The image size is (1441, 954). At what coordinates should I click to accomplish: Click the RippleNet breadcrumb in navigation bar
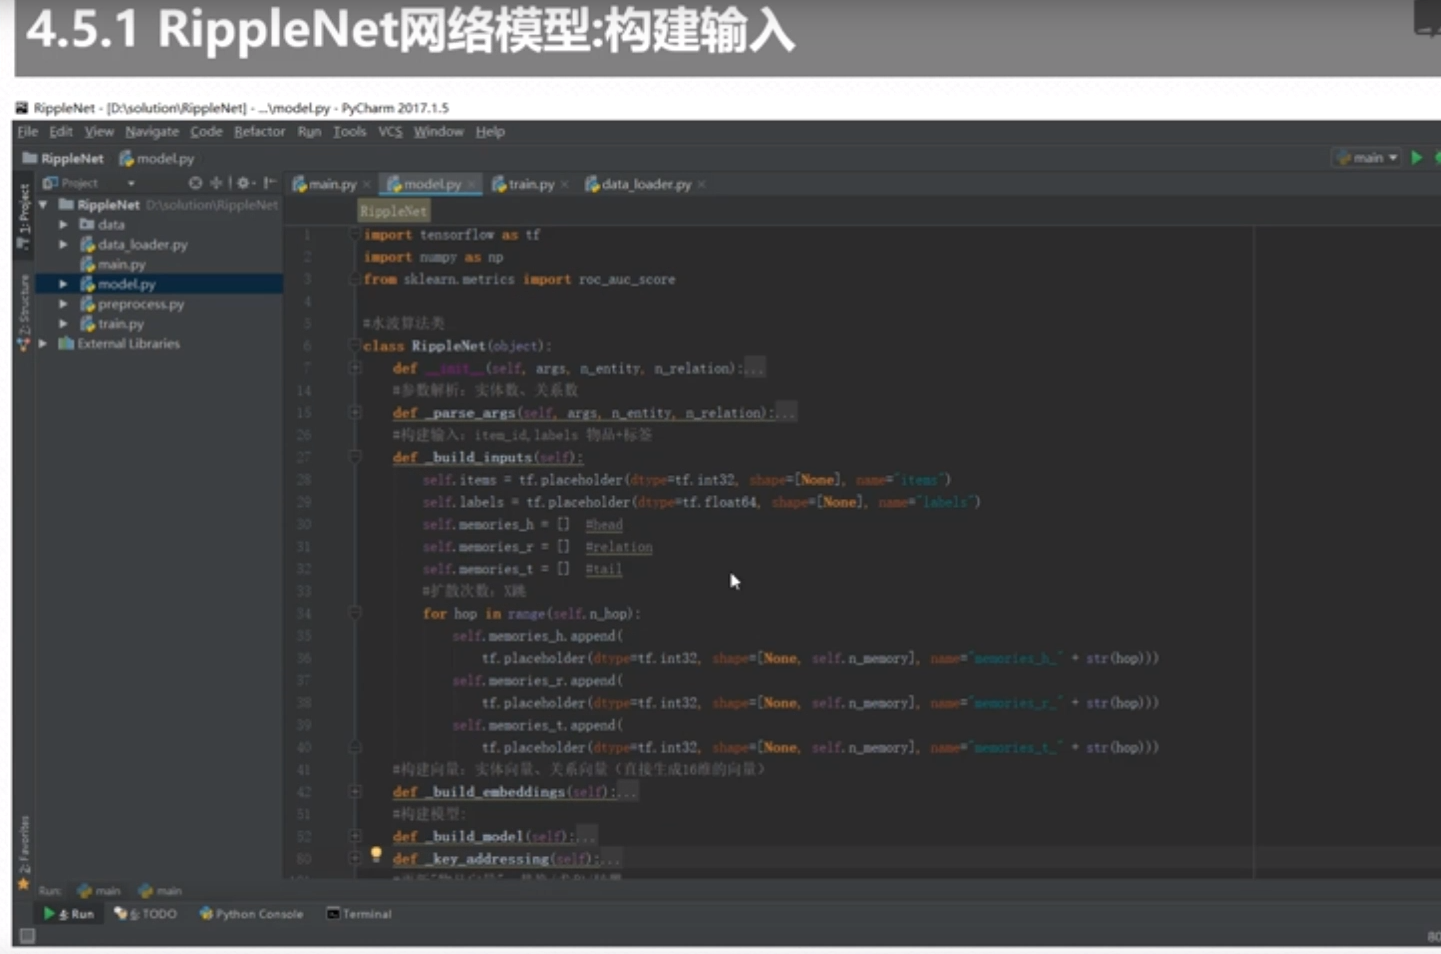click(63, 158)
